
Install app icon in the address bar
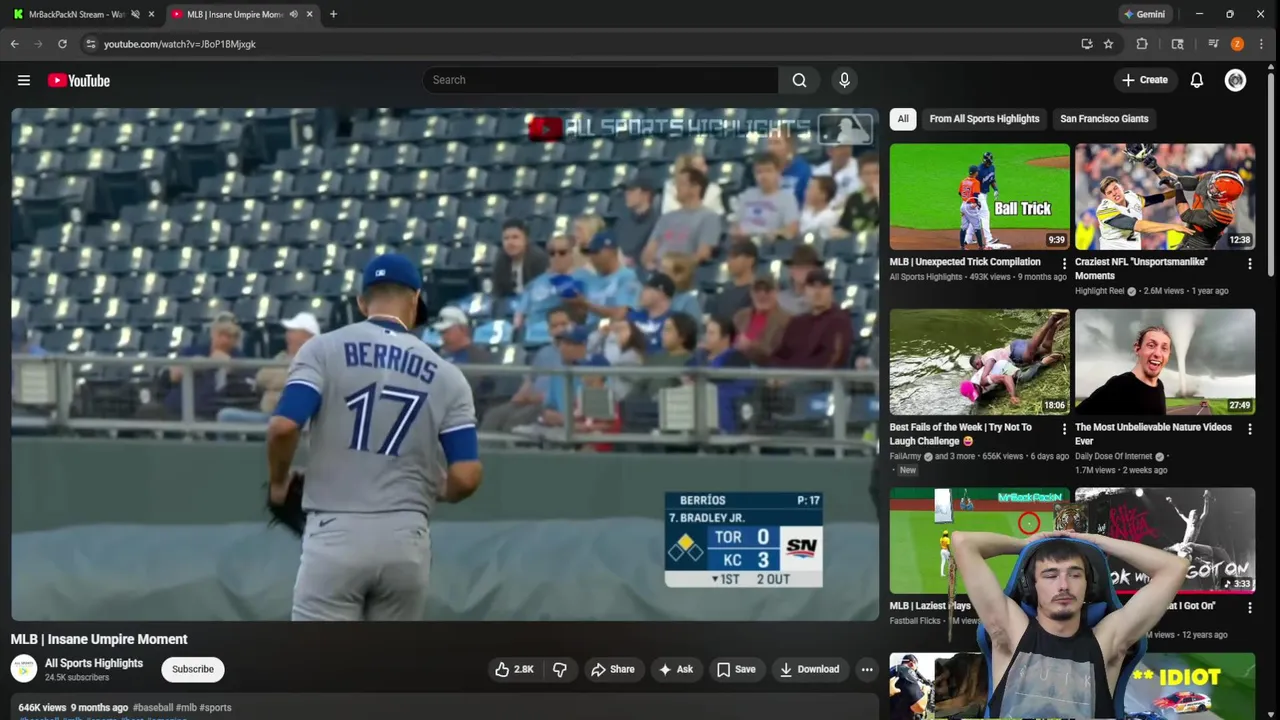point(1087,44)
